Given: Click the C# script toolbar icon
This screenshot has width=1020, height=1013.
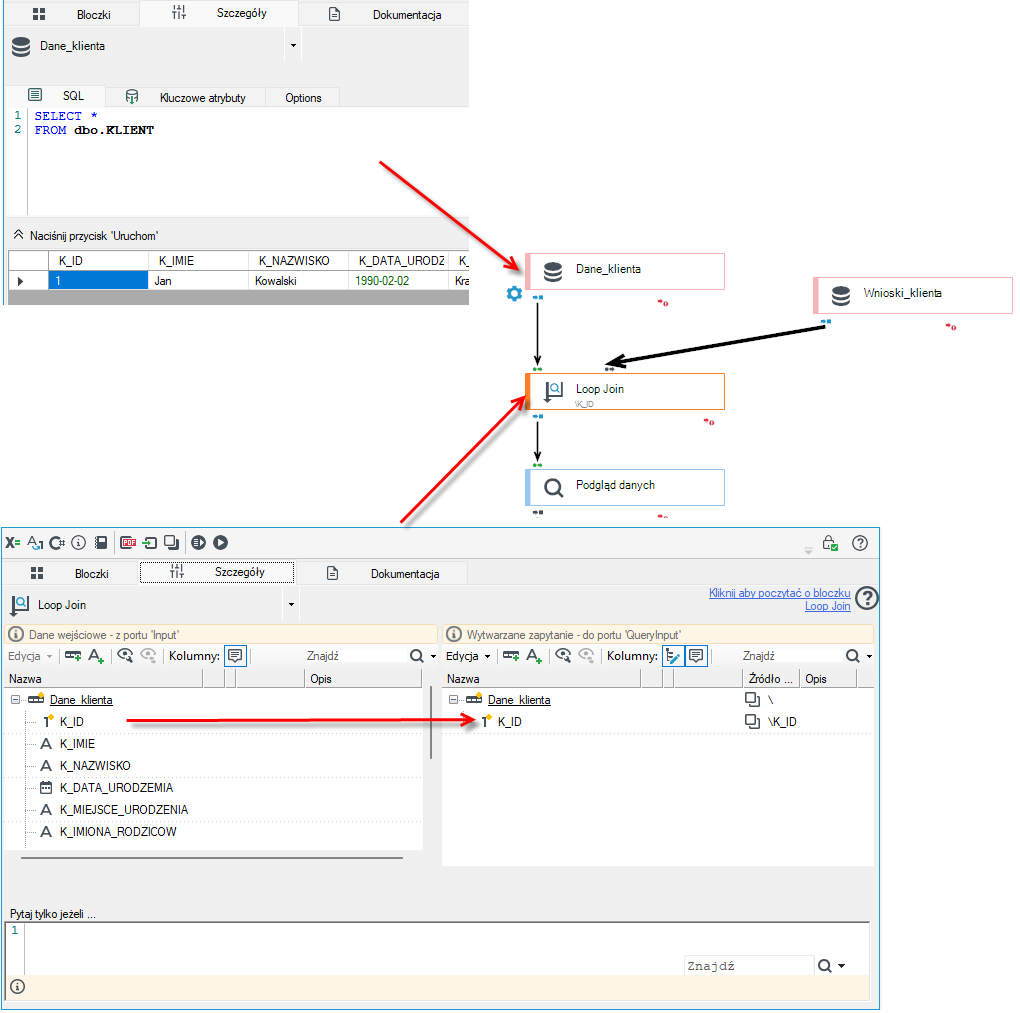Looking at the screenshot, I should tap(57, 543).
